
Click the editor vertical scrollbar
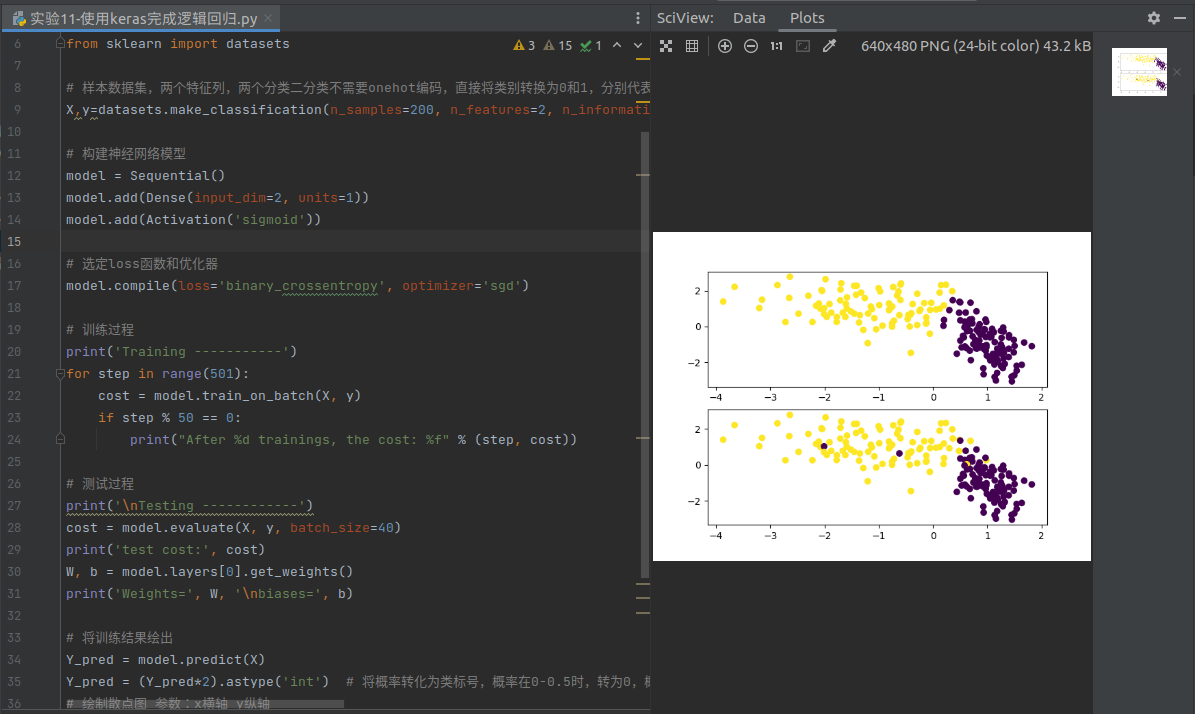tap(645, 354)
